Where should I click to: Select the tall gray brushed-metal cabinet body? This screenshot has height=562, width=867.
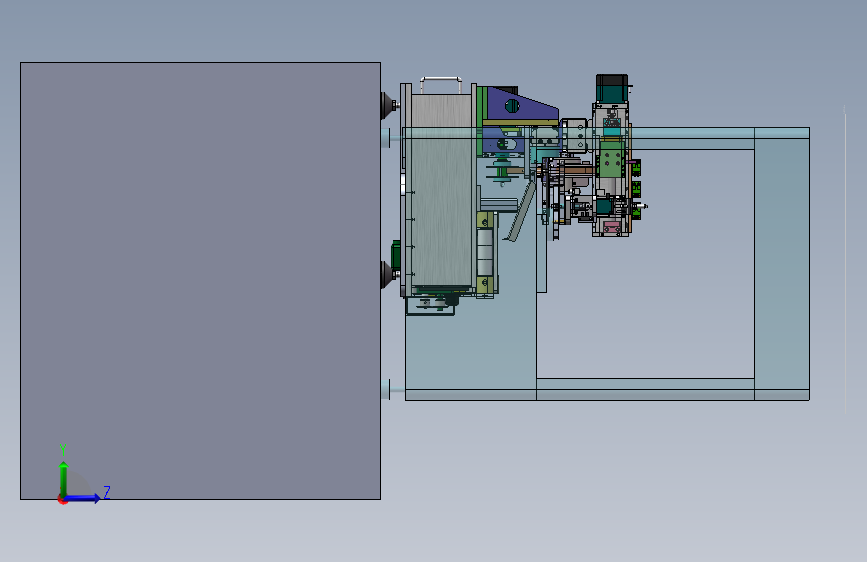(x=441, y=191)
